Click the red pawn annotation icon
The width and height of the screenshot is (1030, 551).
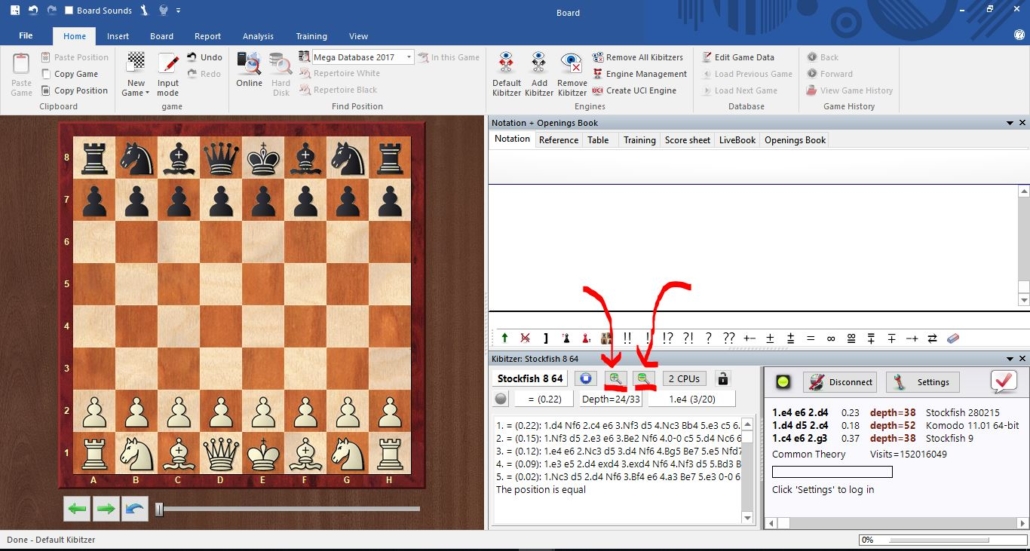[x=585, y=338]
